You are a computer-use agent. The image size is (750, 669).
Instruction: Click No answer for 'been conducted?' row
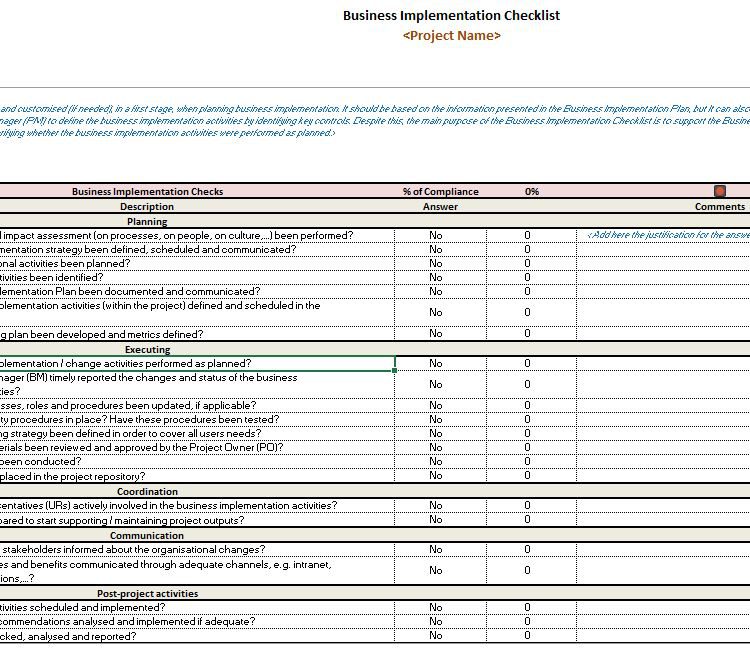pyautogui.click(x=436, y=461)
